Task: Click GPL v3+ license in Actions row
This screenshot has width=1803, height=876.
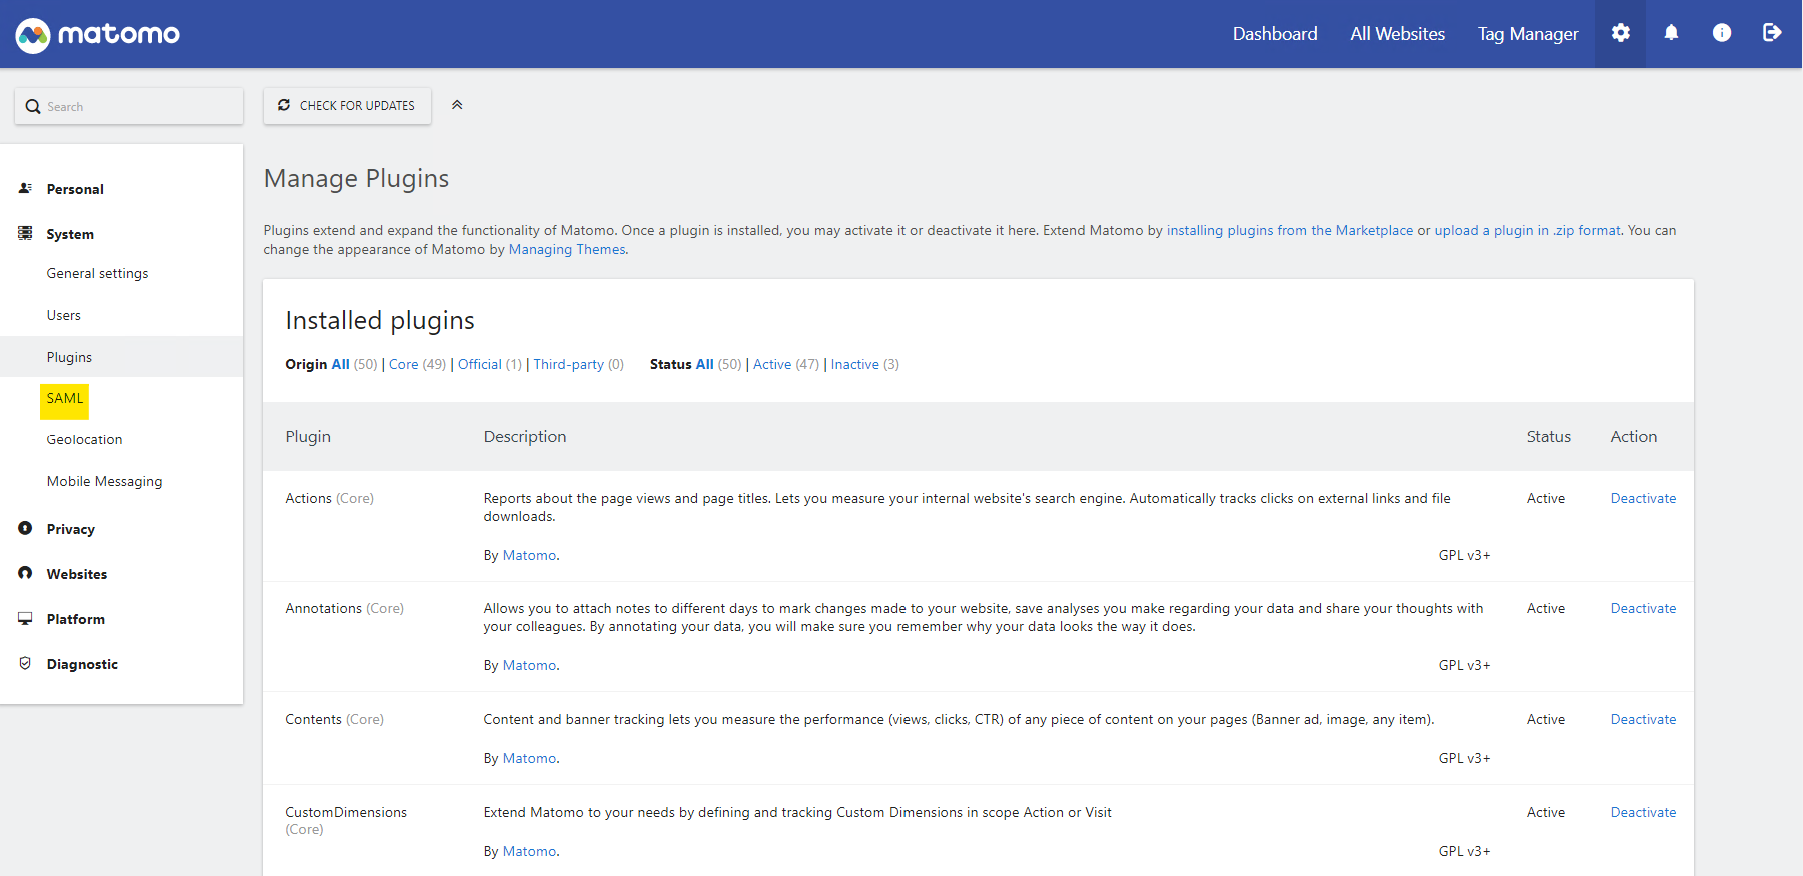Action: 1464,555
